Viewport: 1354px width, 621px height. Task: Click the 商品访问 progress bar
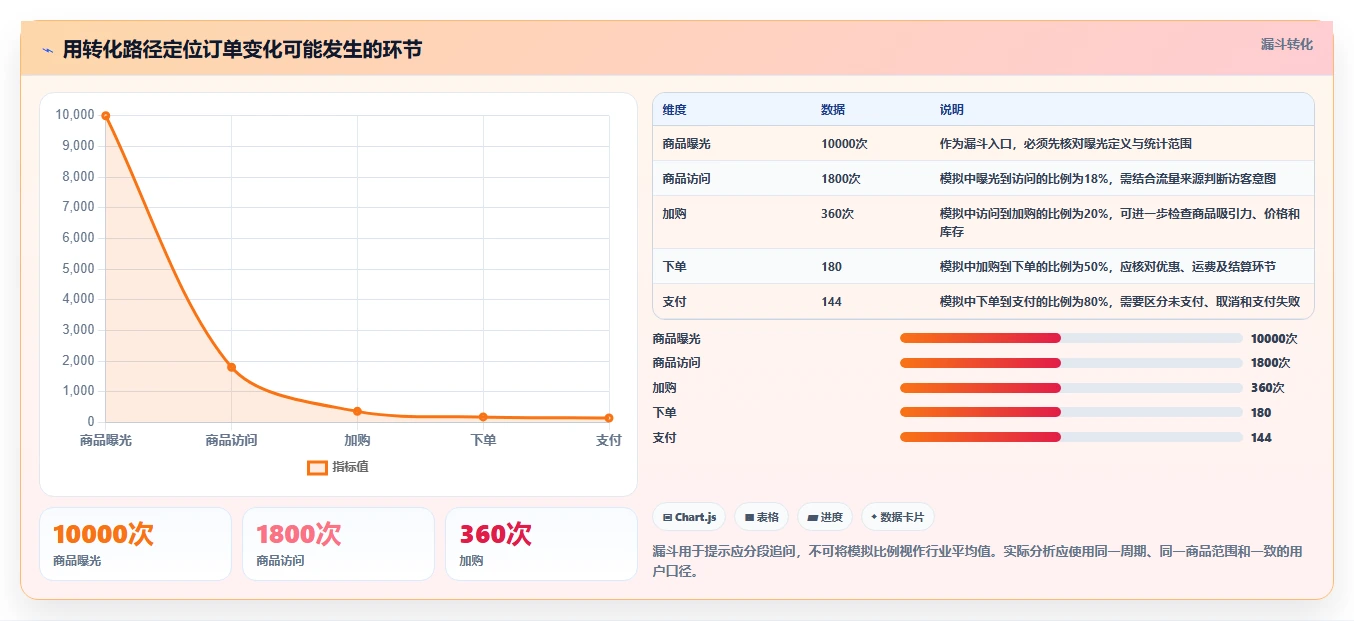coord(1071,363)
